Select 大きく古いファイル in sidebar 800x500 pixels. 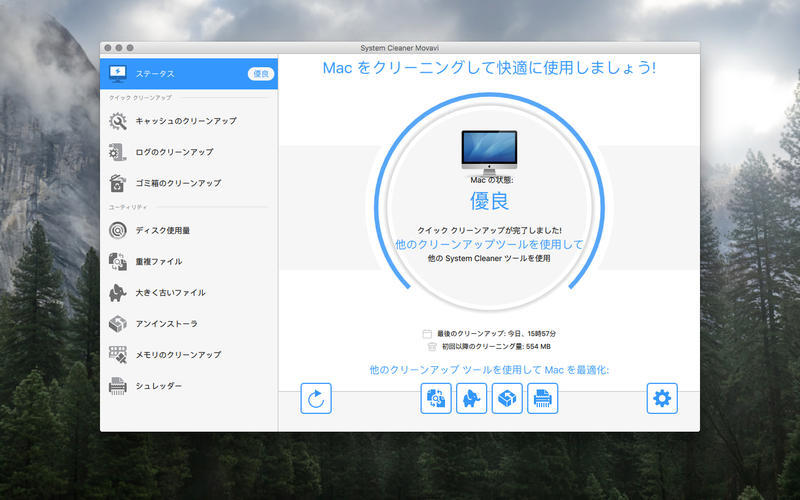coord(189,293)
